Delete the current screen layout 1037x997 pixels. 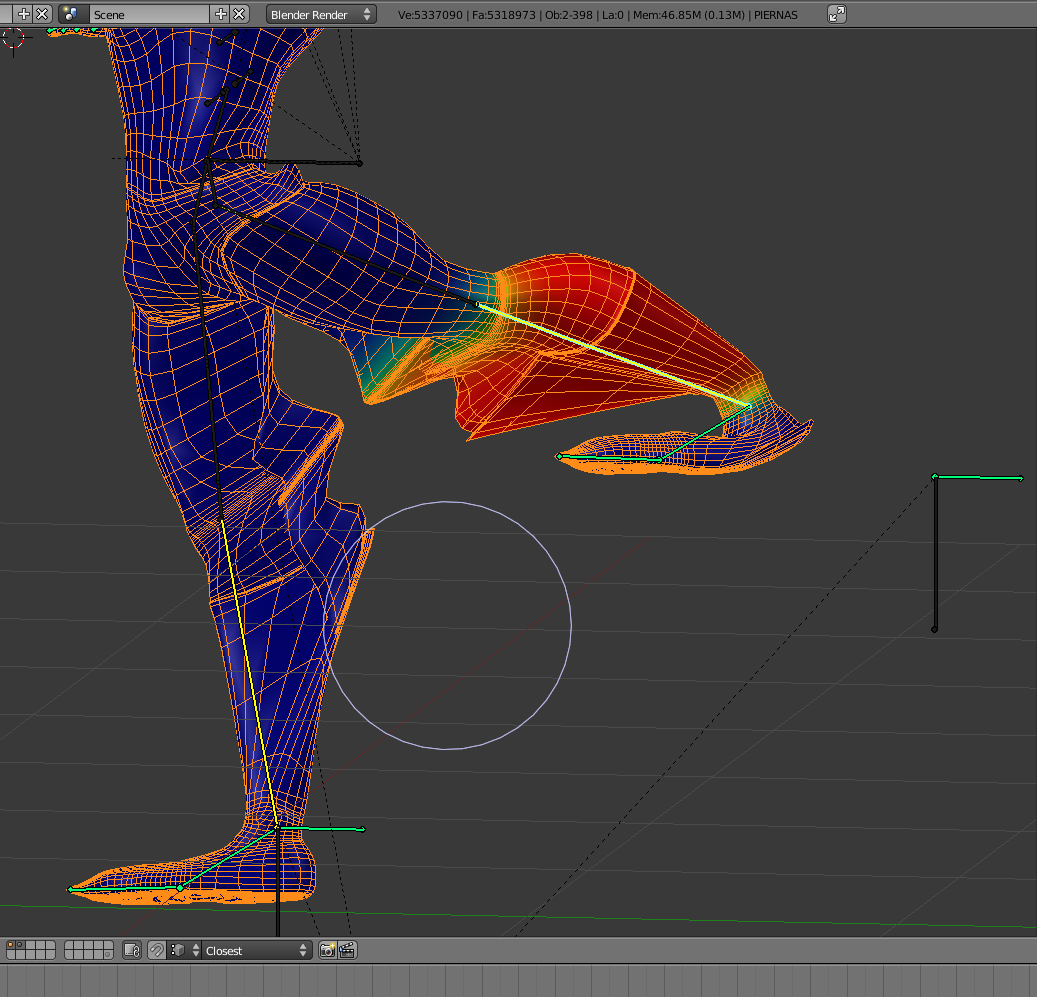point(42,14)
